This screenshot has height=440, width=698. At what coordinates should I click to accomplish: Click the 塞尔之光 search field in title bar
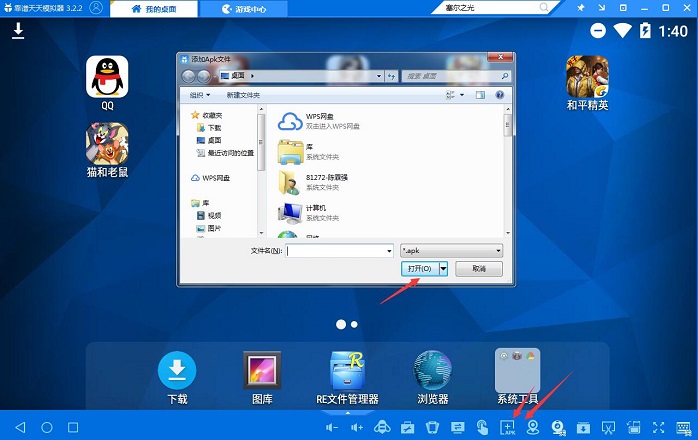point(495,8)
